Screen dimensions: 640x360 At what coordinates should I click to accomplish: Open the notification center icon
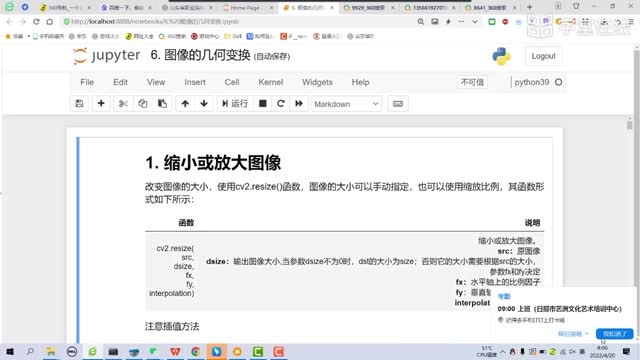(x=627, y=351)
